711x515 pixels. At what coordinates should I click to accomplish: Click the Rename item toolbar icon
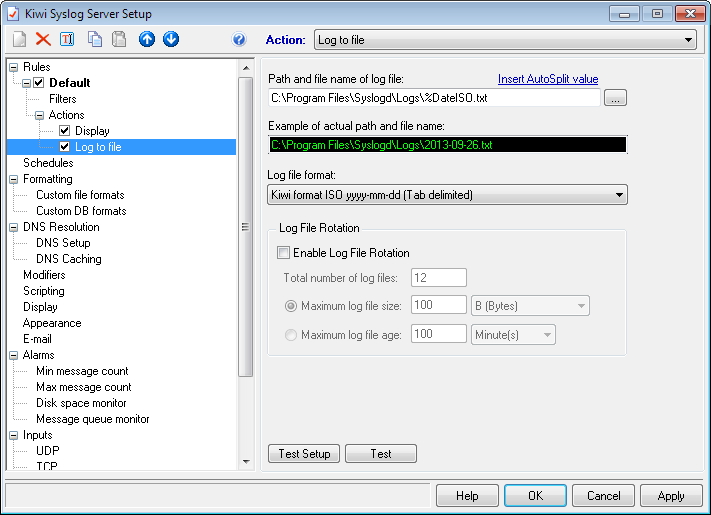tap(67, 40)
